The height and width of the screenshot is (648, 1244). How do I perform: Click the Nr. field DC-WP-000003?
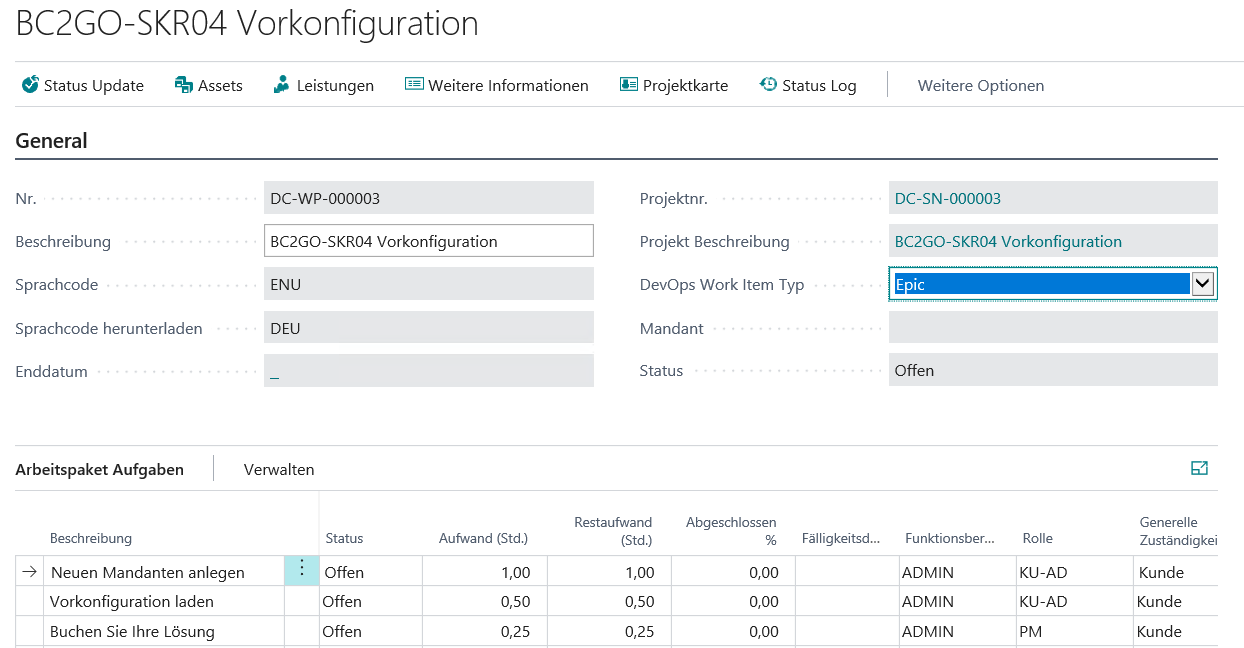(429, 198)
